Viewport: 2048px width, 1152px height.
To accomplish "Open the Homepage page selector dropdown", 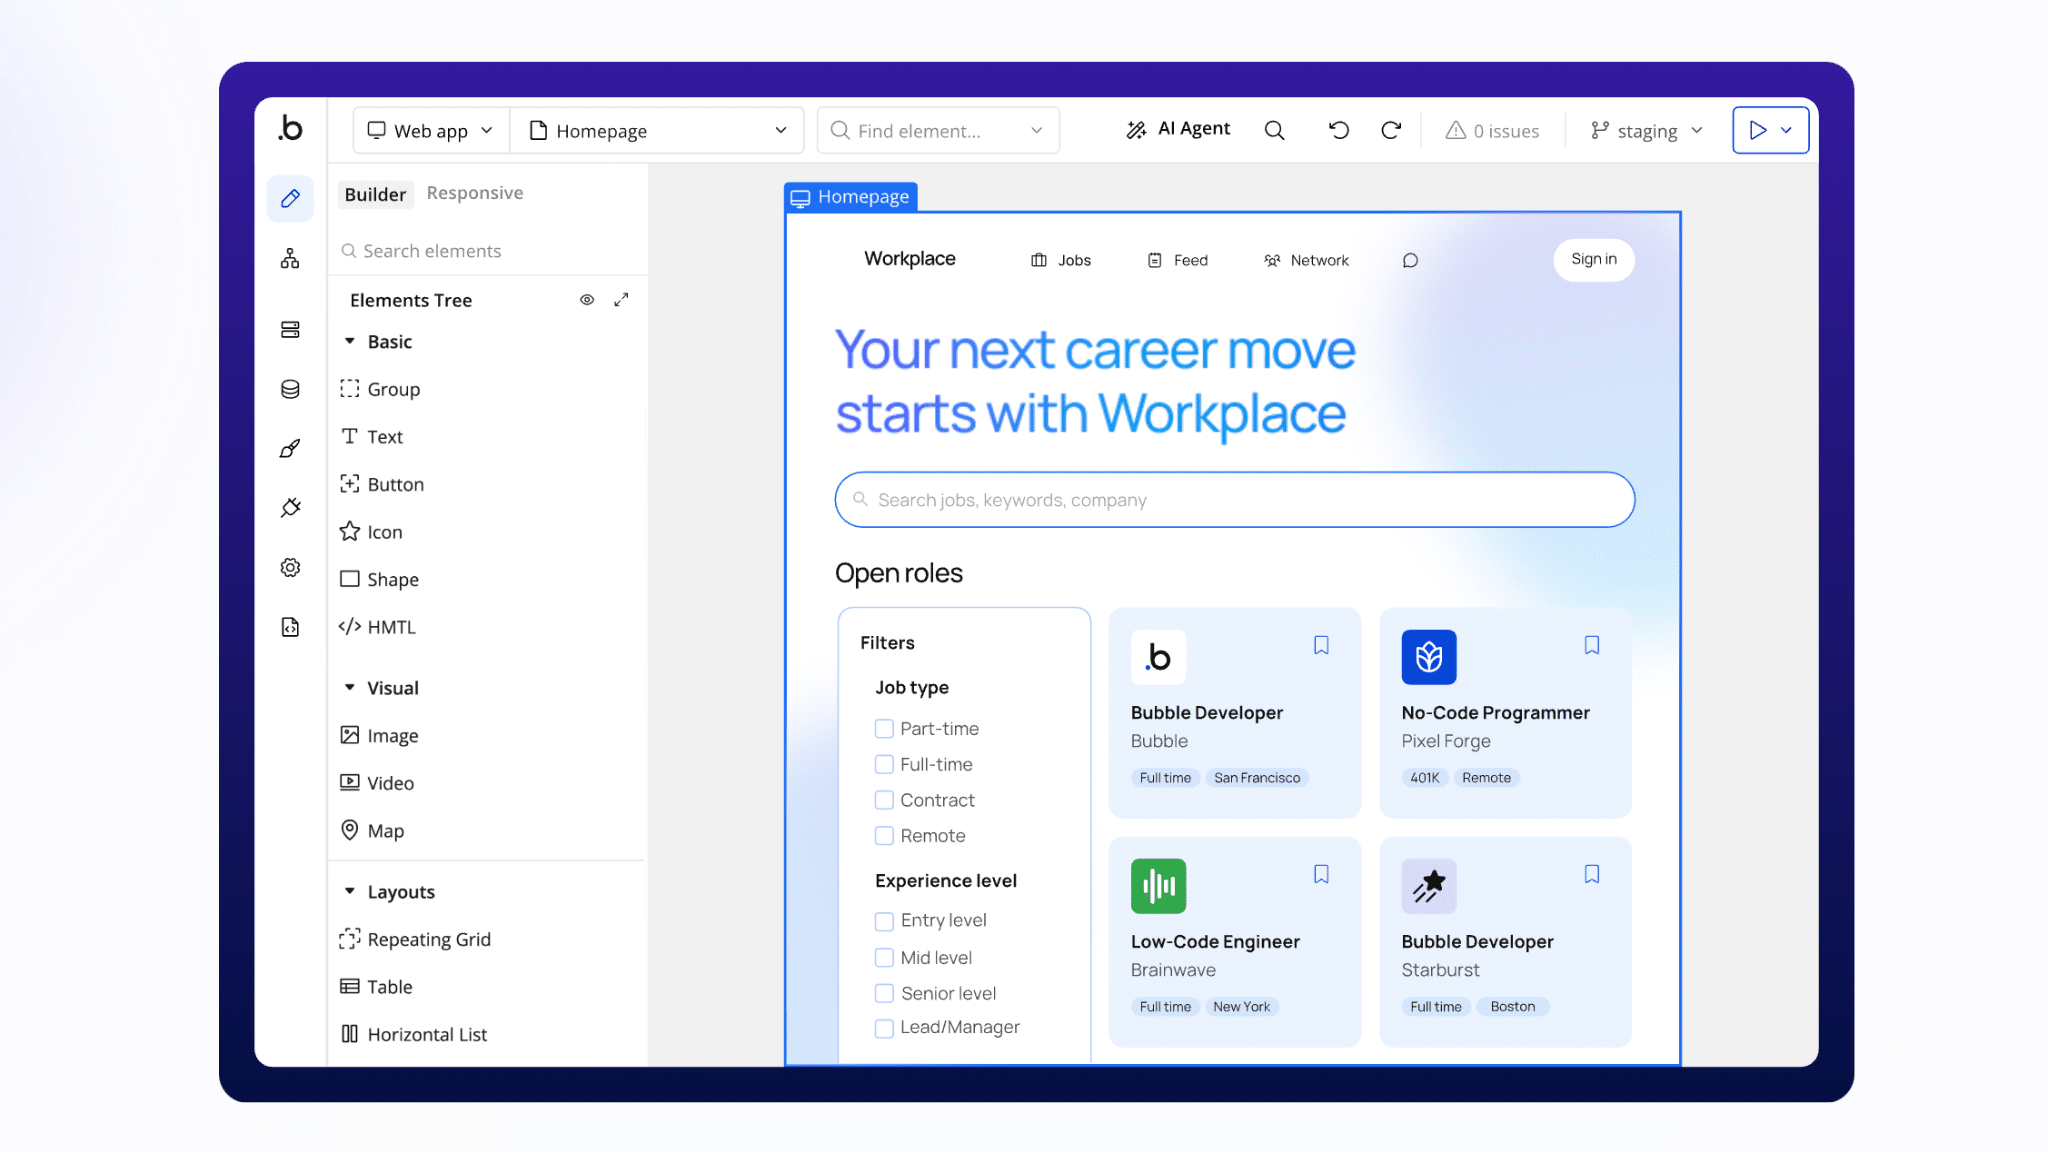I will click(x=657, y=130).
